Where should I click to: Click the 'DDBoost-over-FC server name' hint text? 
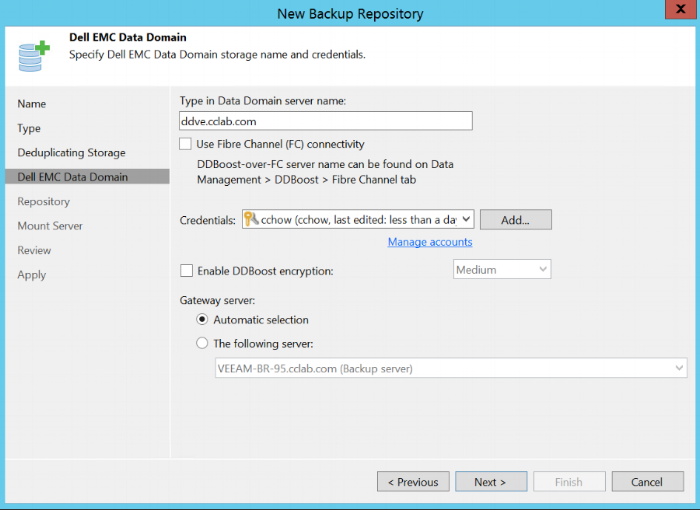pyautogui.click(x=325, y=164)
